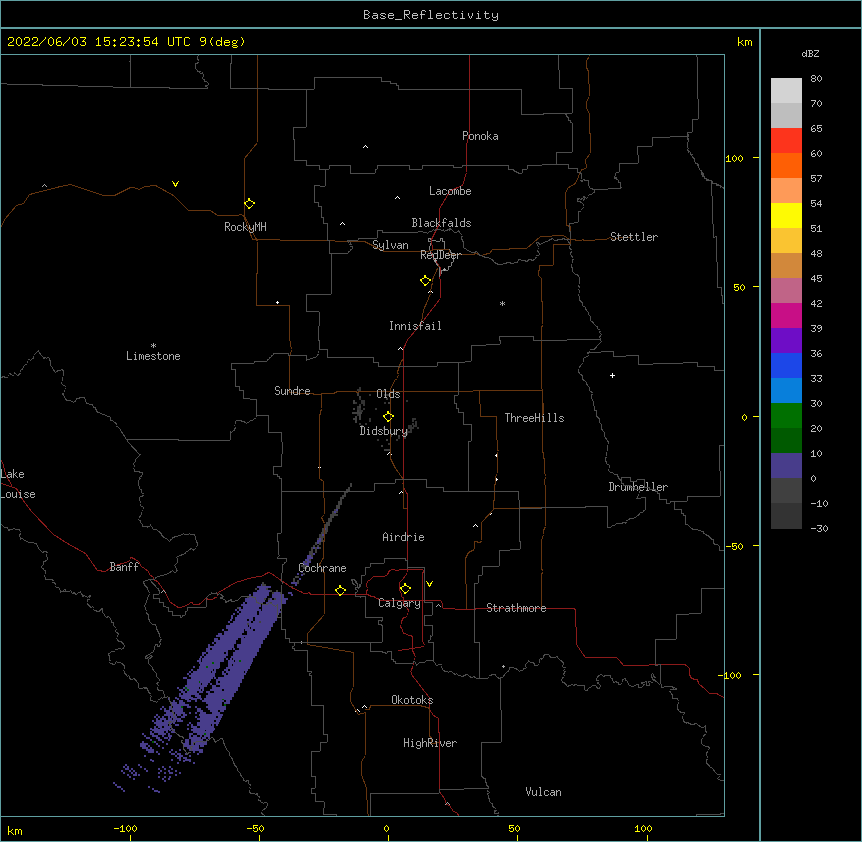Click the Limestone label
Image resolution: width=862 pixels, height=842 pixels.
coord(153,356)
